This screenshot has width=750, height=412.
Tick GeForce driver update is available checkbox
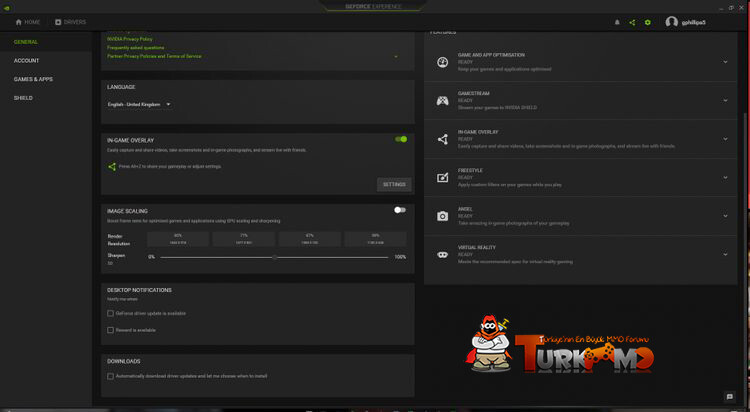click(x=110, y=313)
